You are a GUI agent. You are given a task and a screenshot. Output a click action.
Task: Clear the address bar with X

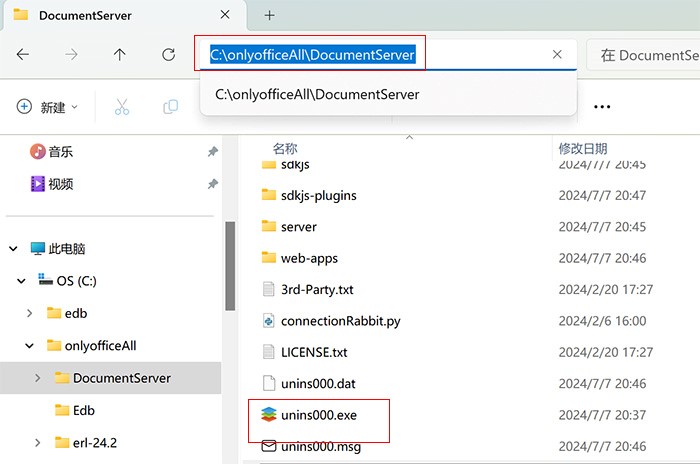pyautogui.click(x=557, y=54)
